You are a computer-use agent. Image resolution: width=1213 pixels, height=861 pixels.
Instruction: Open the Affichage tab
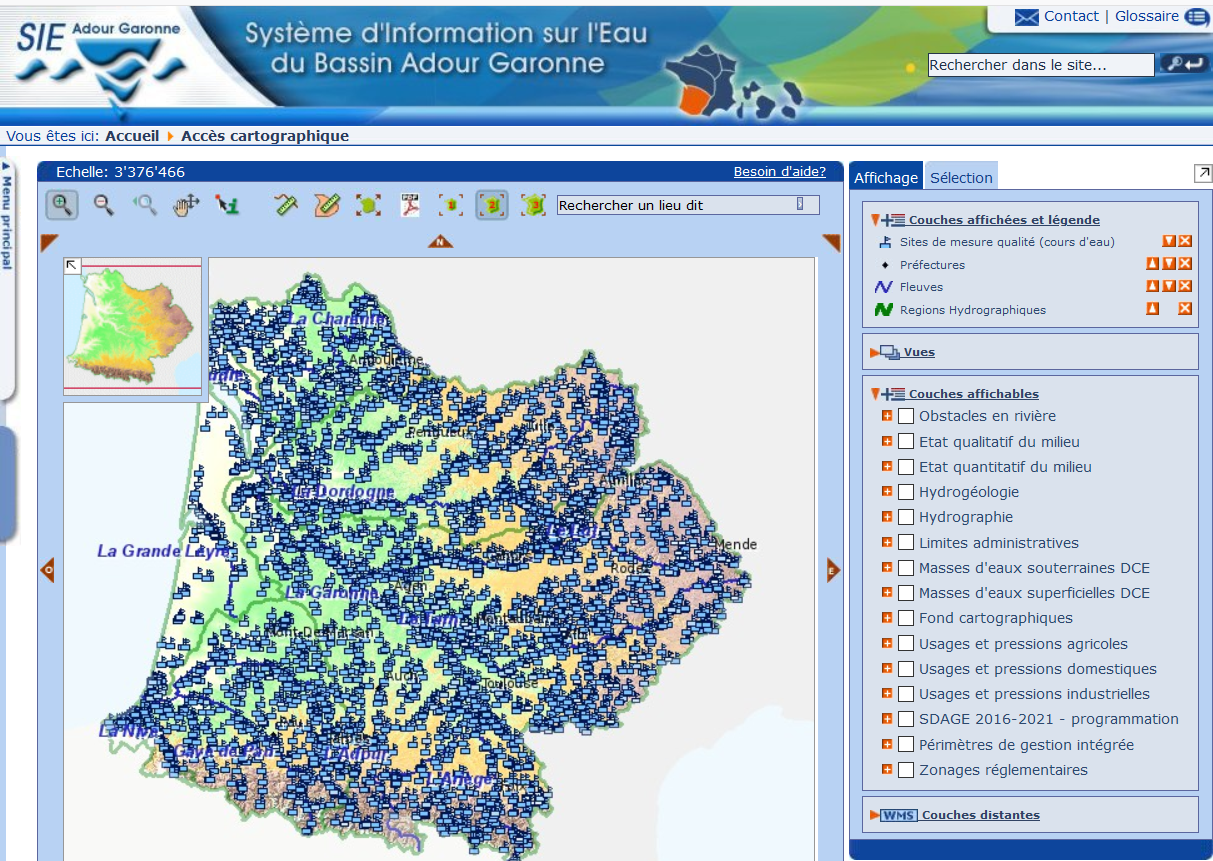886,178
